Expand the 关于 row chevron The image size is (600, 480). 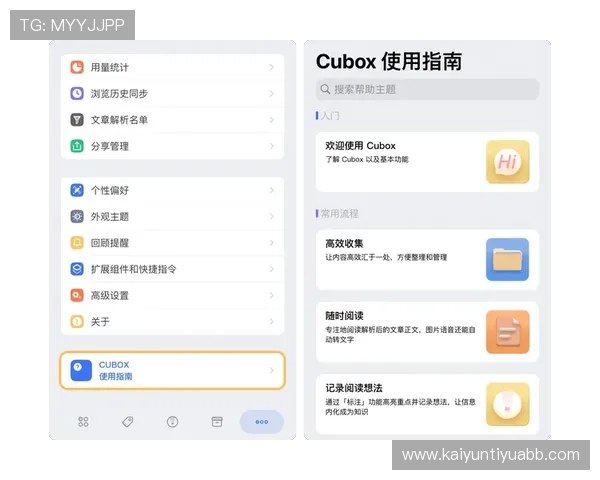click(271, 322)
